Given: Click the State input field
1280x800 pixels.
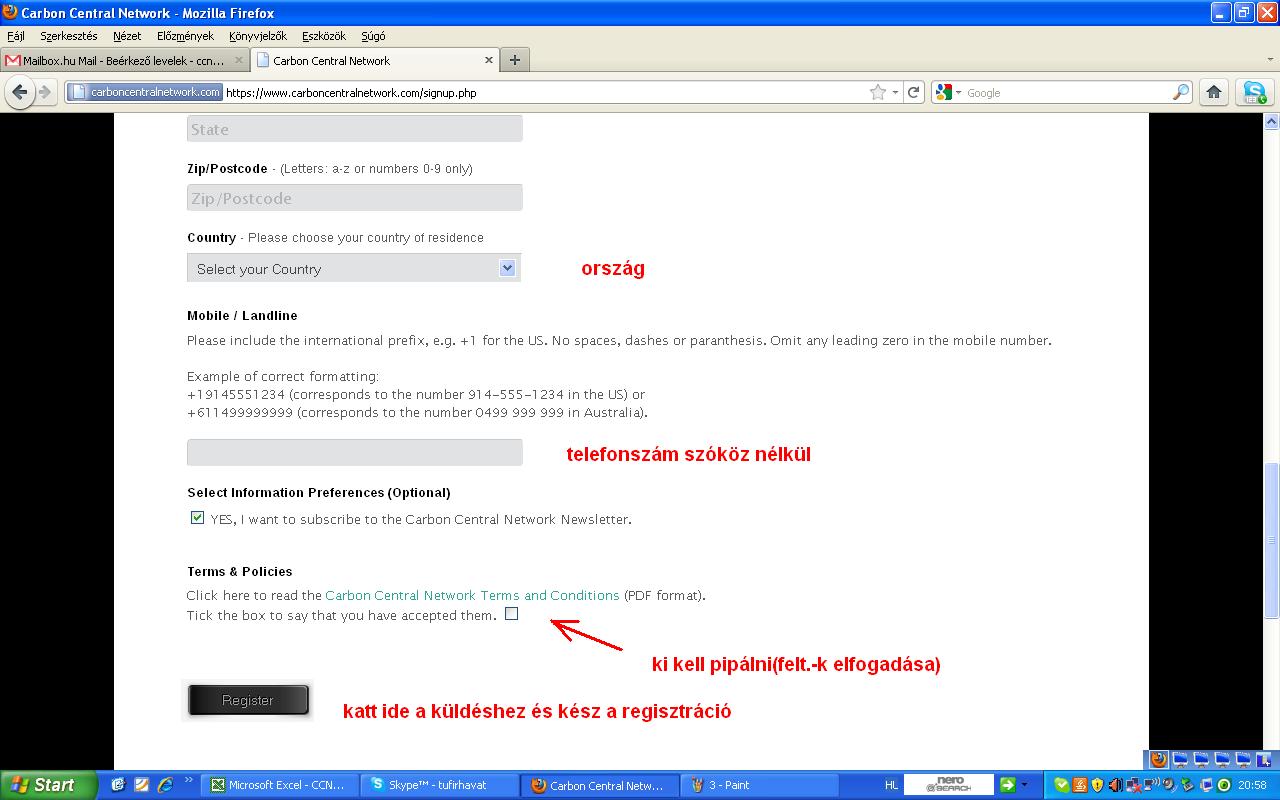Looking at the screenshot, I should click(354, 128).
